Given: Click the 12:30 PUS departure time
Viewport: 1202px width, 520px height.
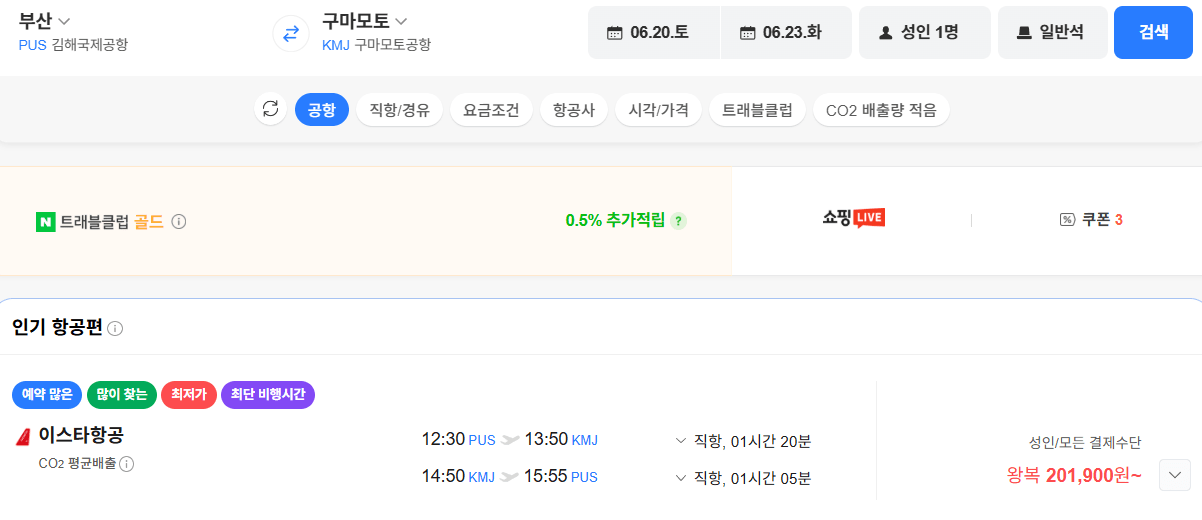Looking at the screenshot, I should coord(459,440).
